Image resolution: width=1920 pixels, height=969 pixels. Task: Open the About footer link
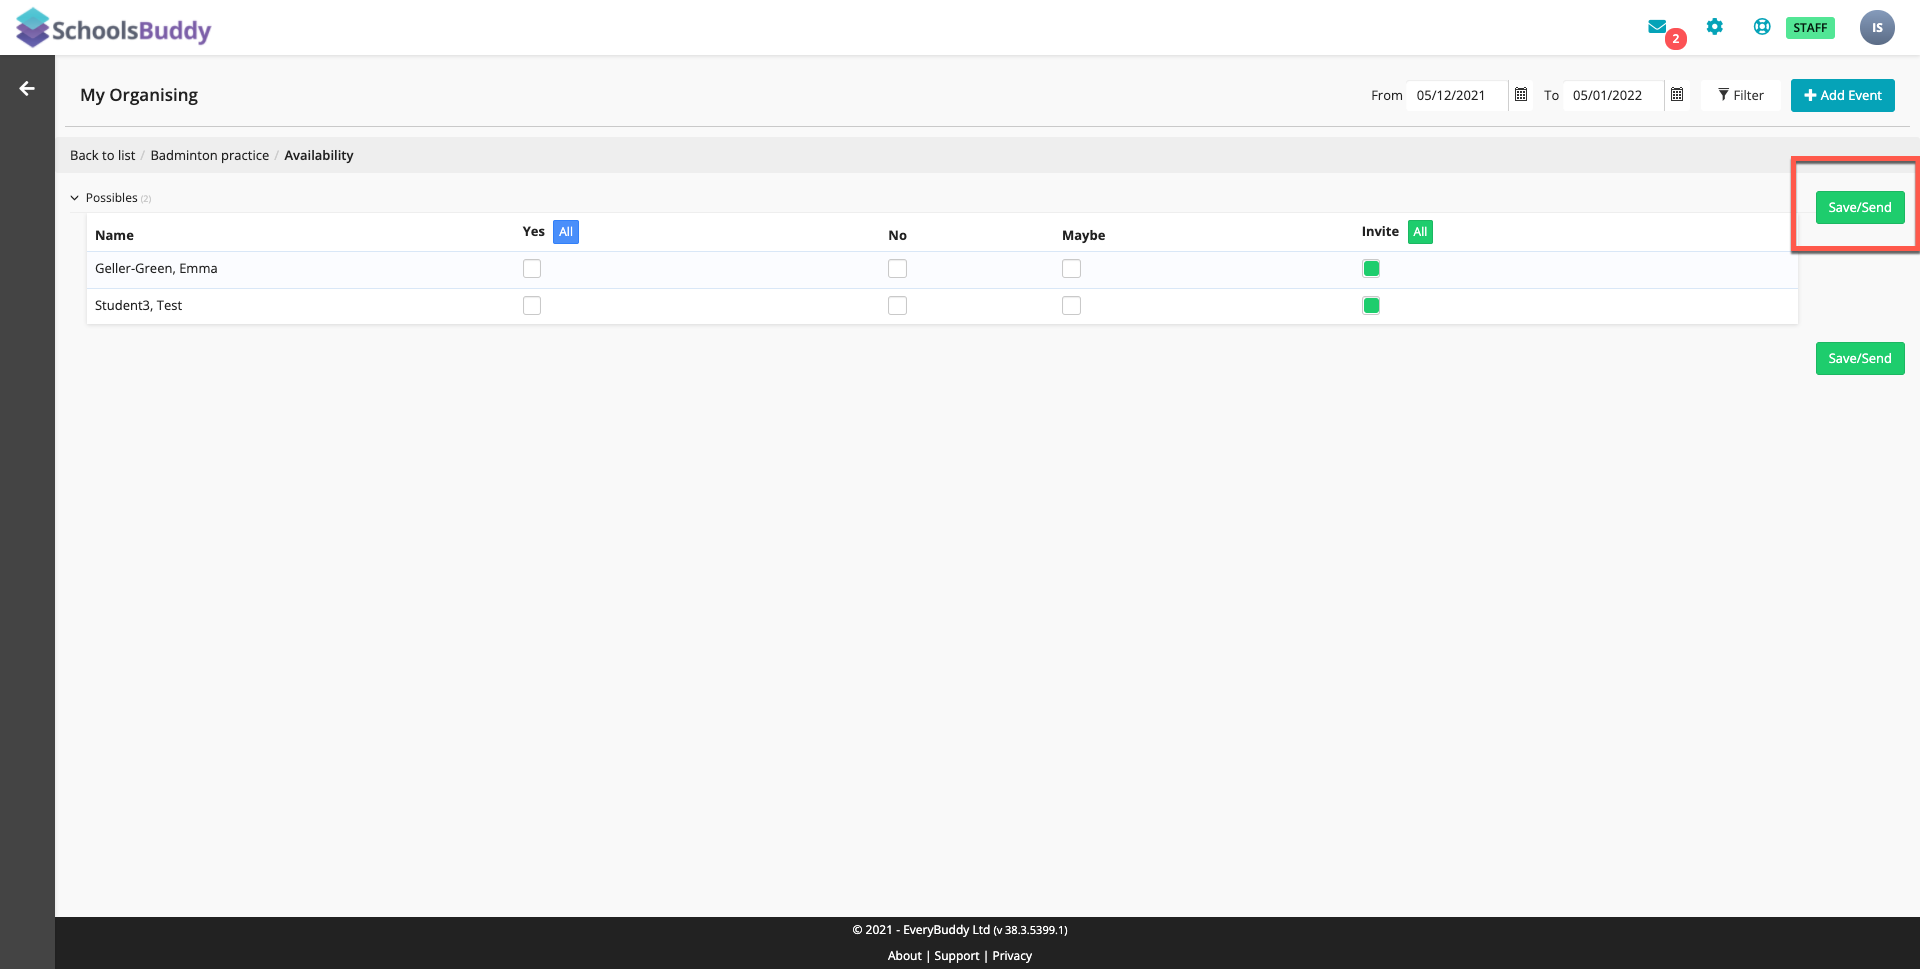point(904,956)
